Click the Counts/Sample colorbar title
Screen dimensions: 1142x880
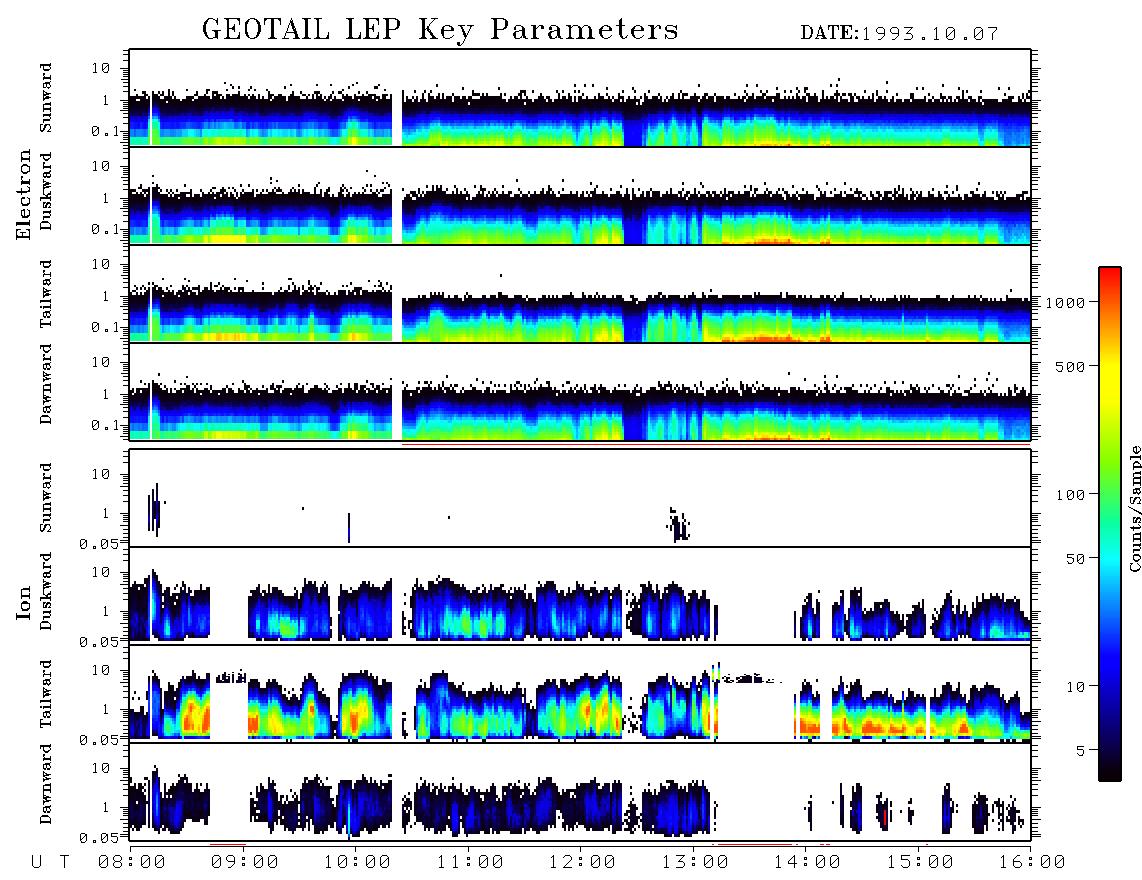[x=1134, y=508]
